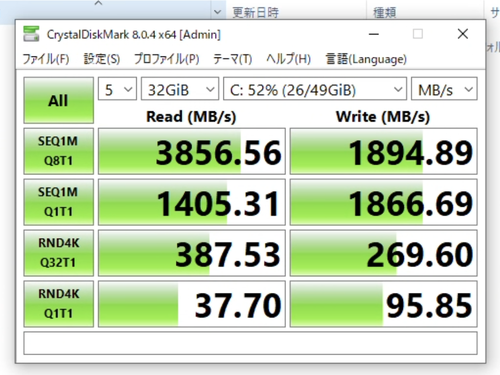Click the RND4K Q1T1 read result 37.70
The height and width of the screenshot is (375, 500).
point(192,304)
